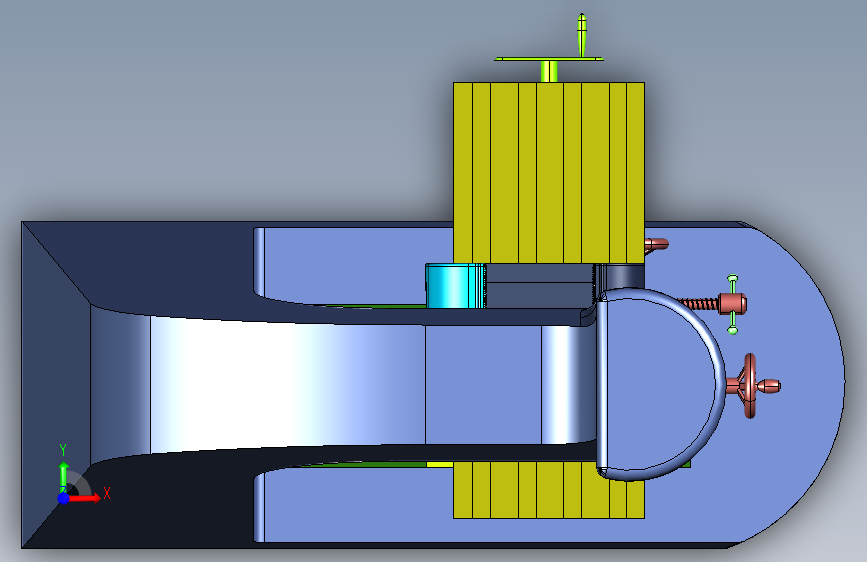This screenshot has width=867, height=562.
Task: Select the lower yellow ribbed block
Action: (549, 490)
